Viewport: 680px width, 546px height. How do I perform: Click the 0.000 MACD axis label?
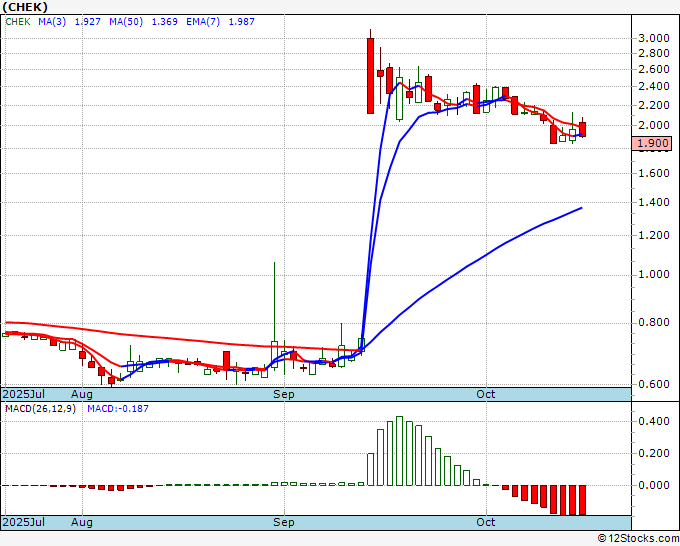[654, 485]
